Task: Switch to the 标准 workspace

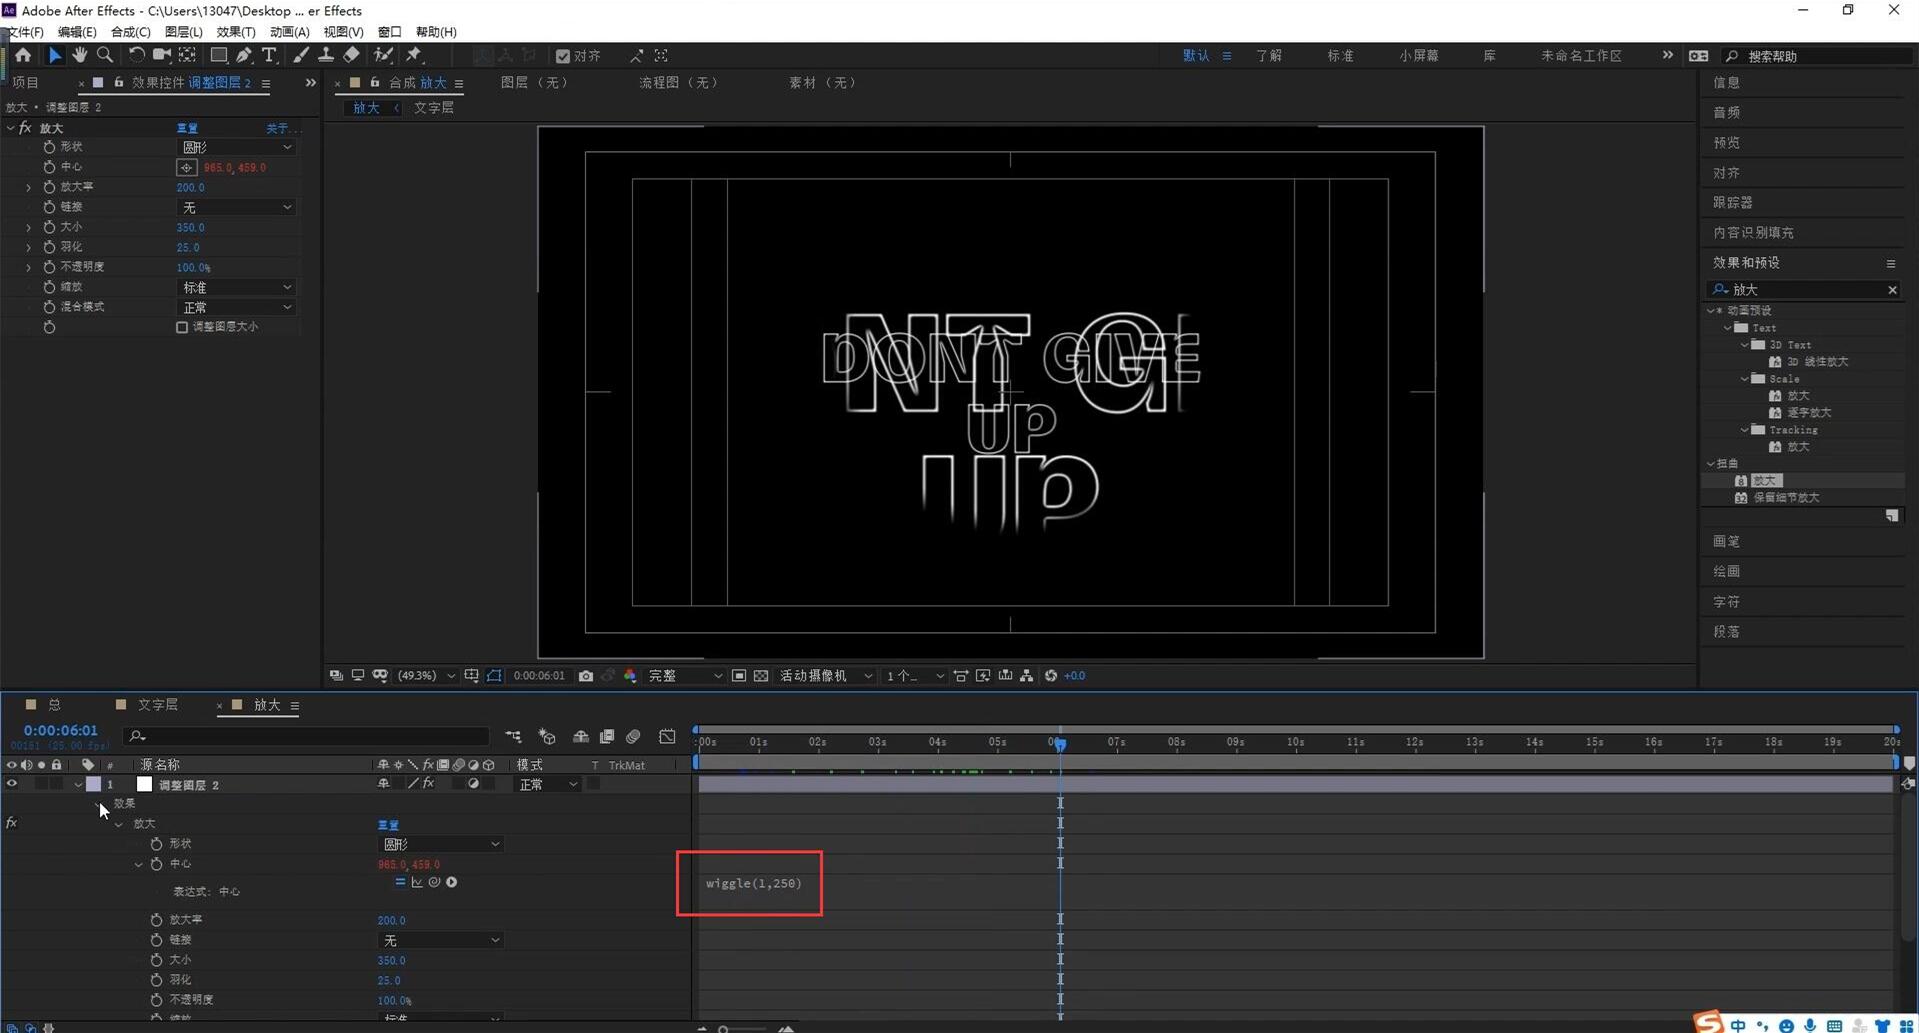Action: point(1340,56)
